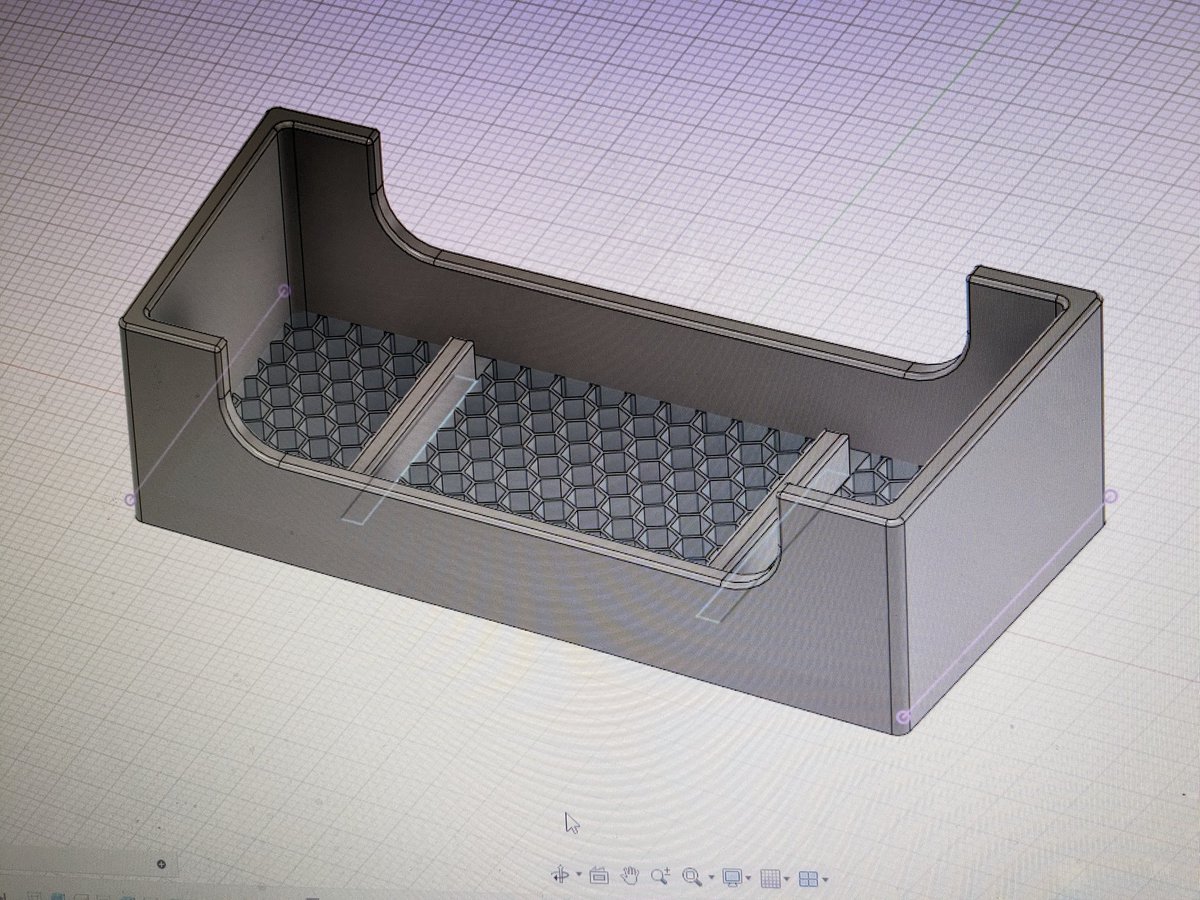Click the Grid and Snaps icon
The image size is (1200, 900).
pyautogui.click(x=771, y=877)
